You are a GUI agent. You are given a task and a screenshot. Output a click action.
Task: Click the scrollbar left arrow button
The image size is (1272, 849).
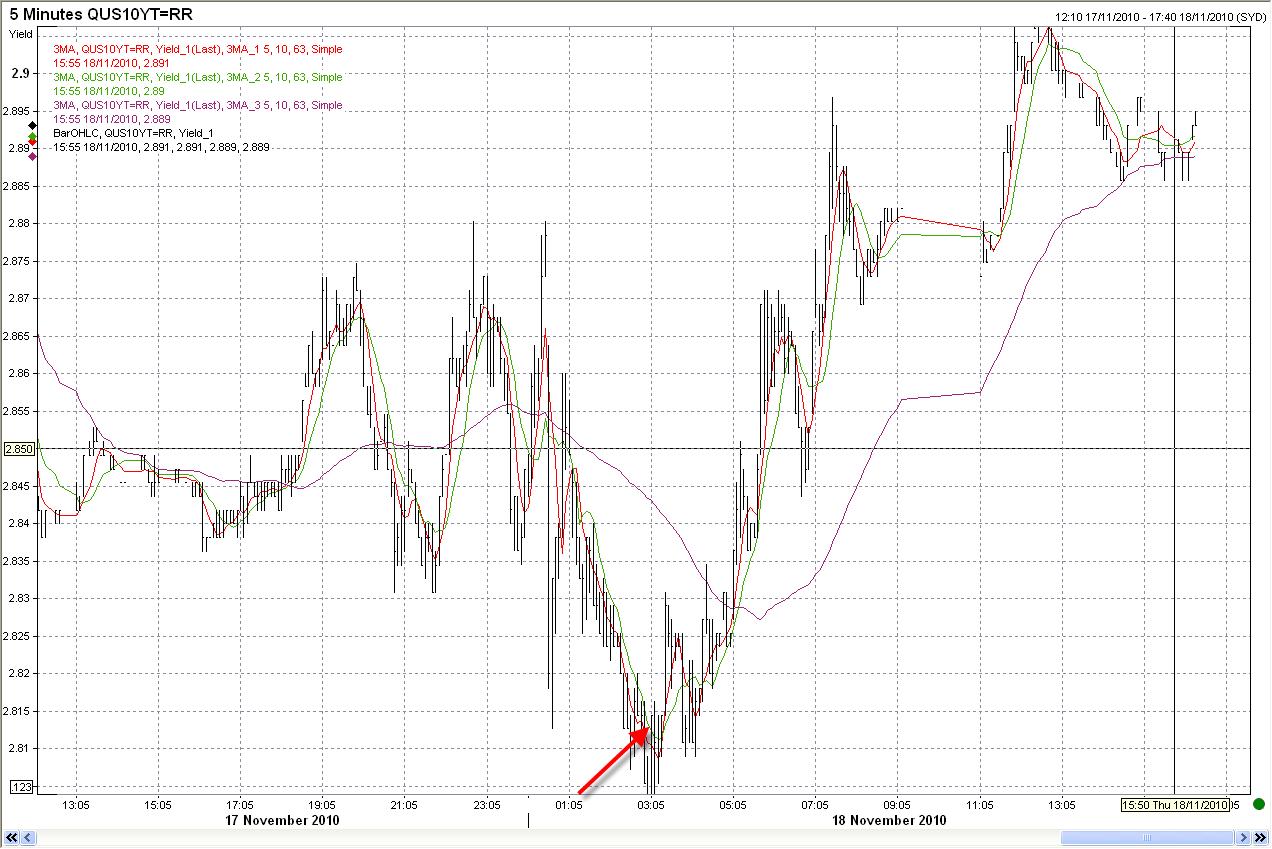[x=28, y=838]
